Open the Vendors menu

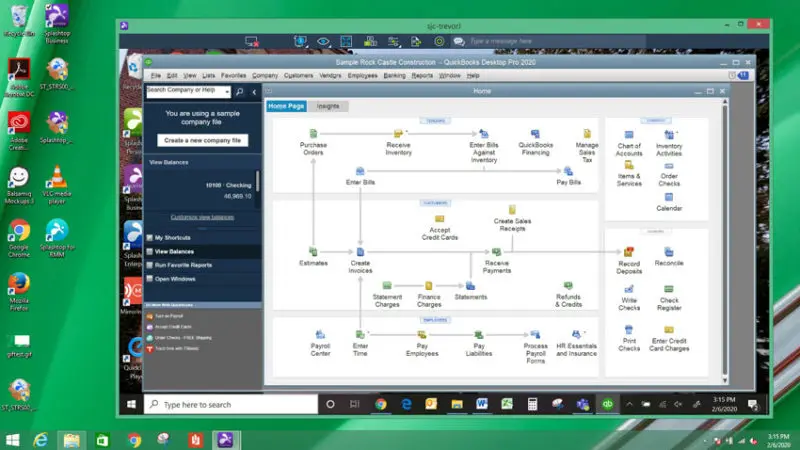330,76
